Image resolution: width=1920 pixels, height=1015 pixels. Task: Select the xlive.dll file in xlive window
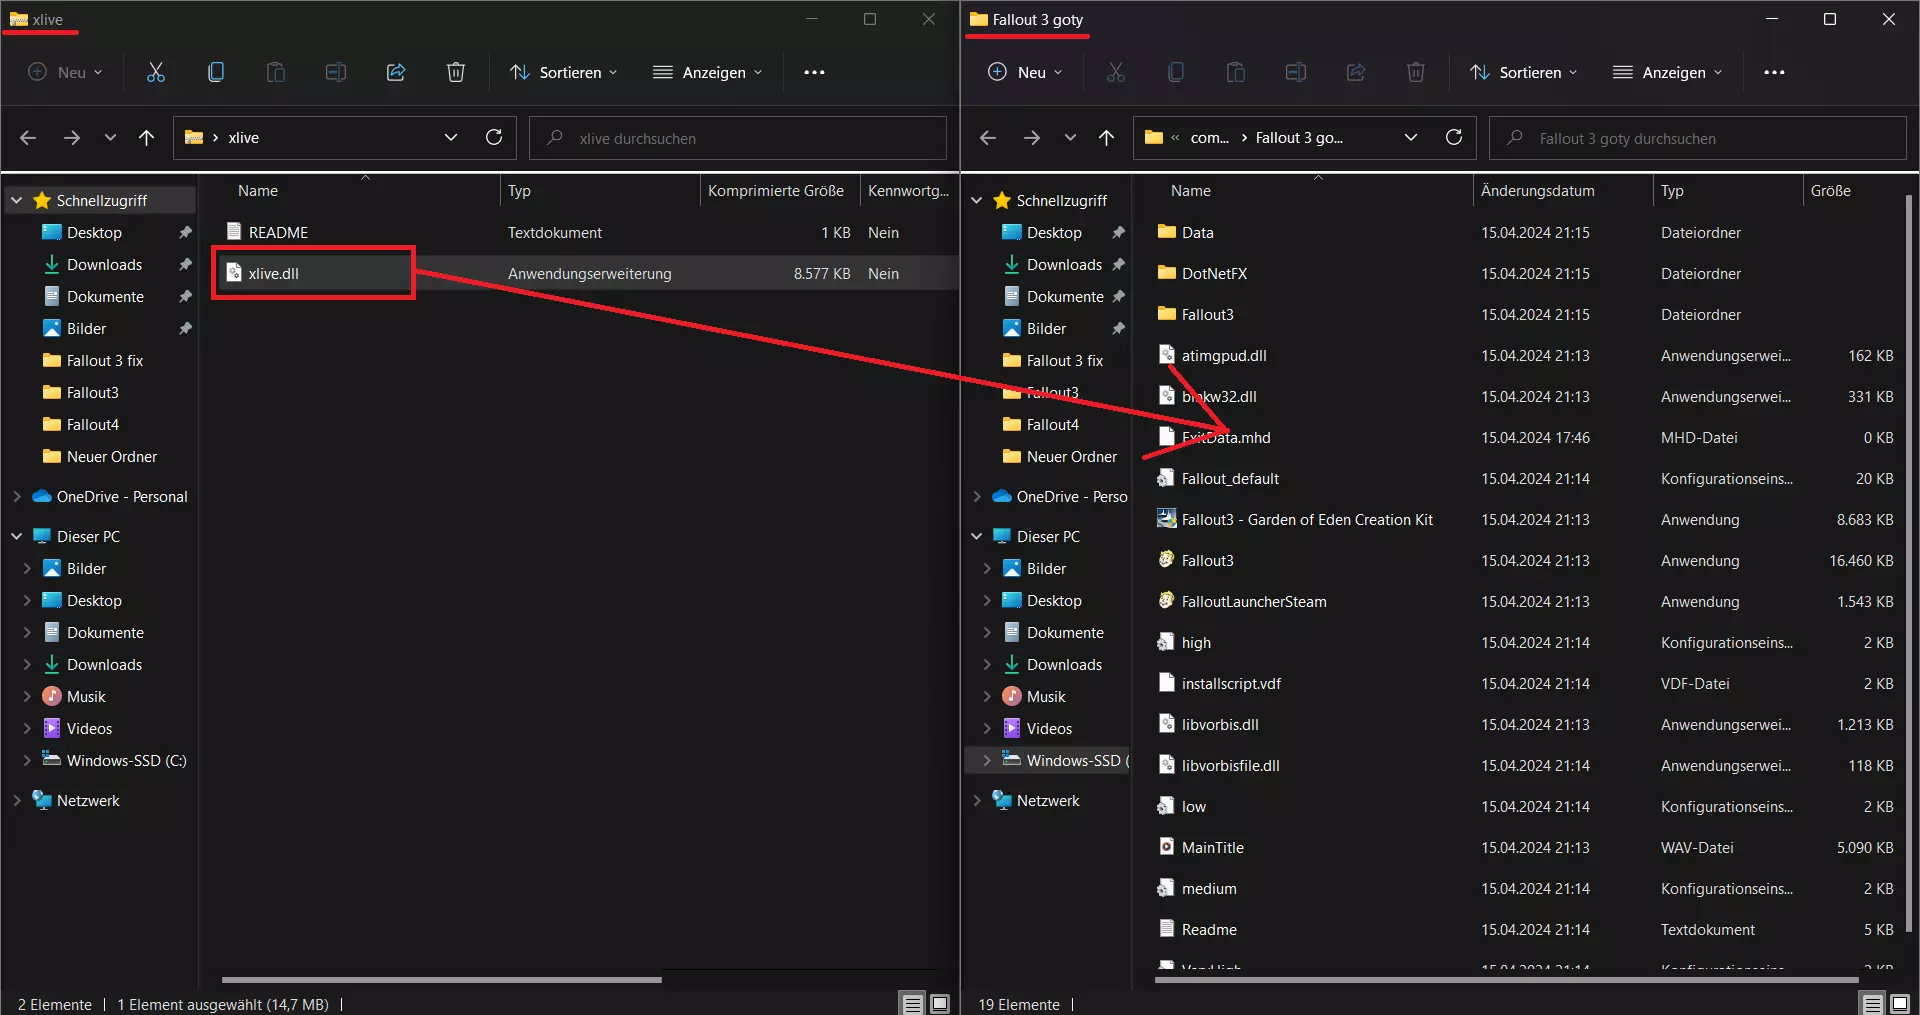point(274,273)
